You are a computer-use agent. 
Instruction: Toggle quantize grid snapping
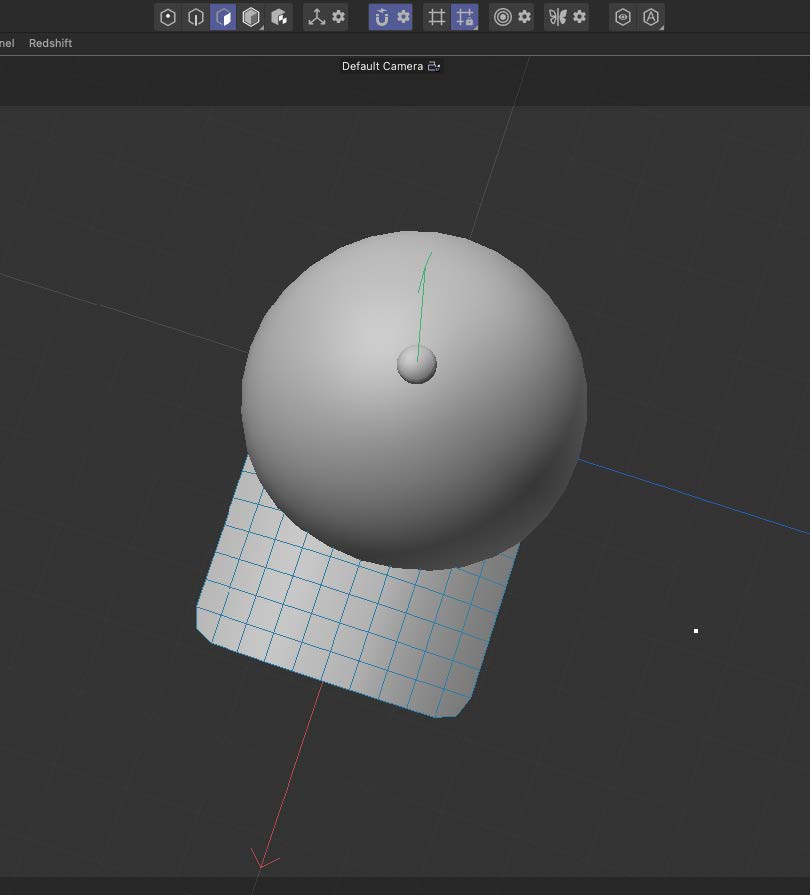coord(462,17)
